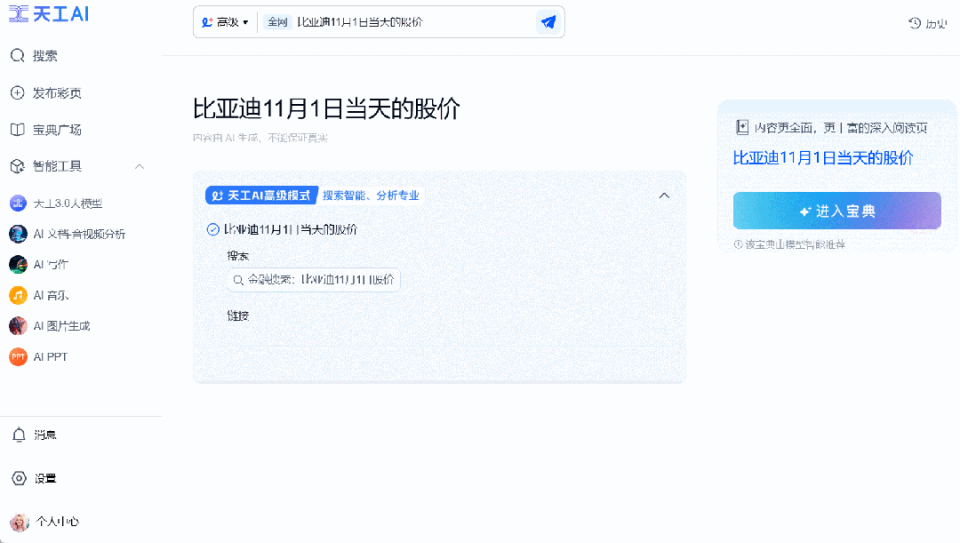Click the book icon beside 宝典广场
Screen dimensions: 960x543
pos(17,130)
